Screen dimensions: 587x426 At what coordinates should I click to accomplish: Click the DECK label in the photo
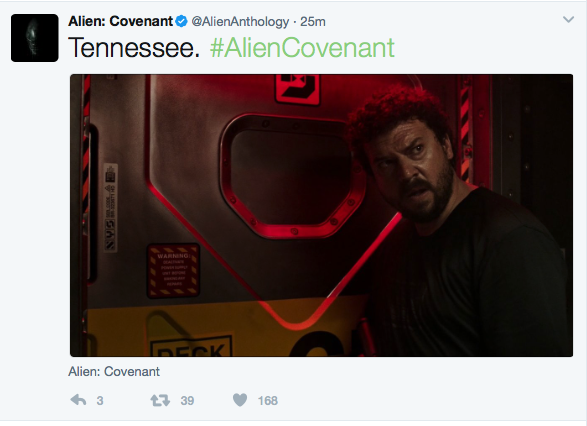coord(191,345)
